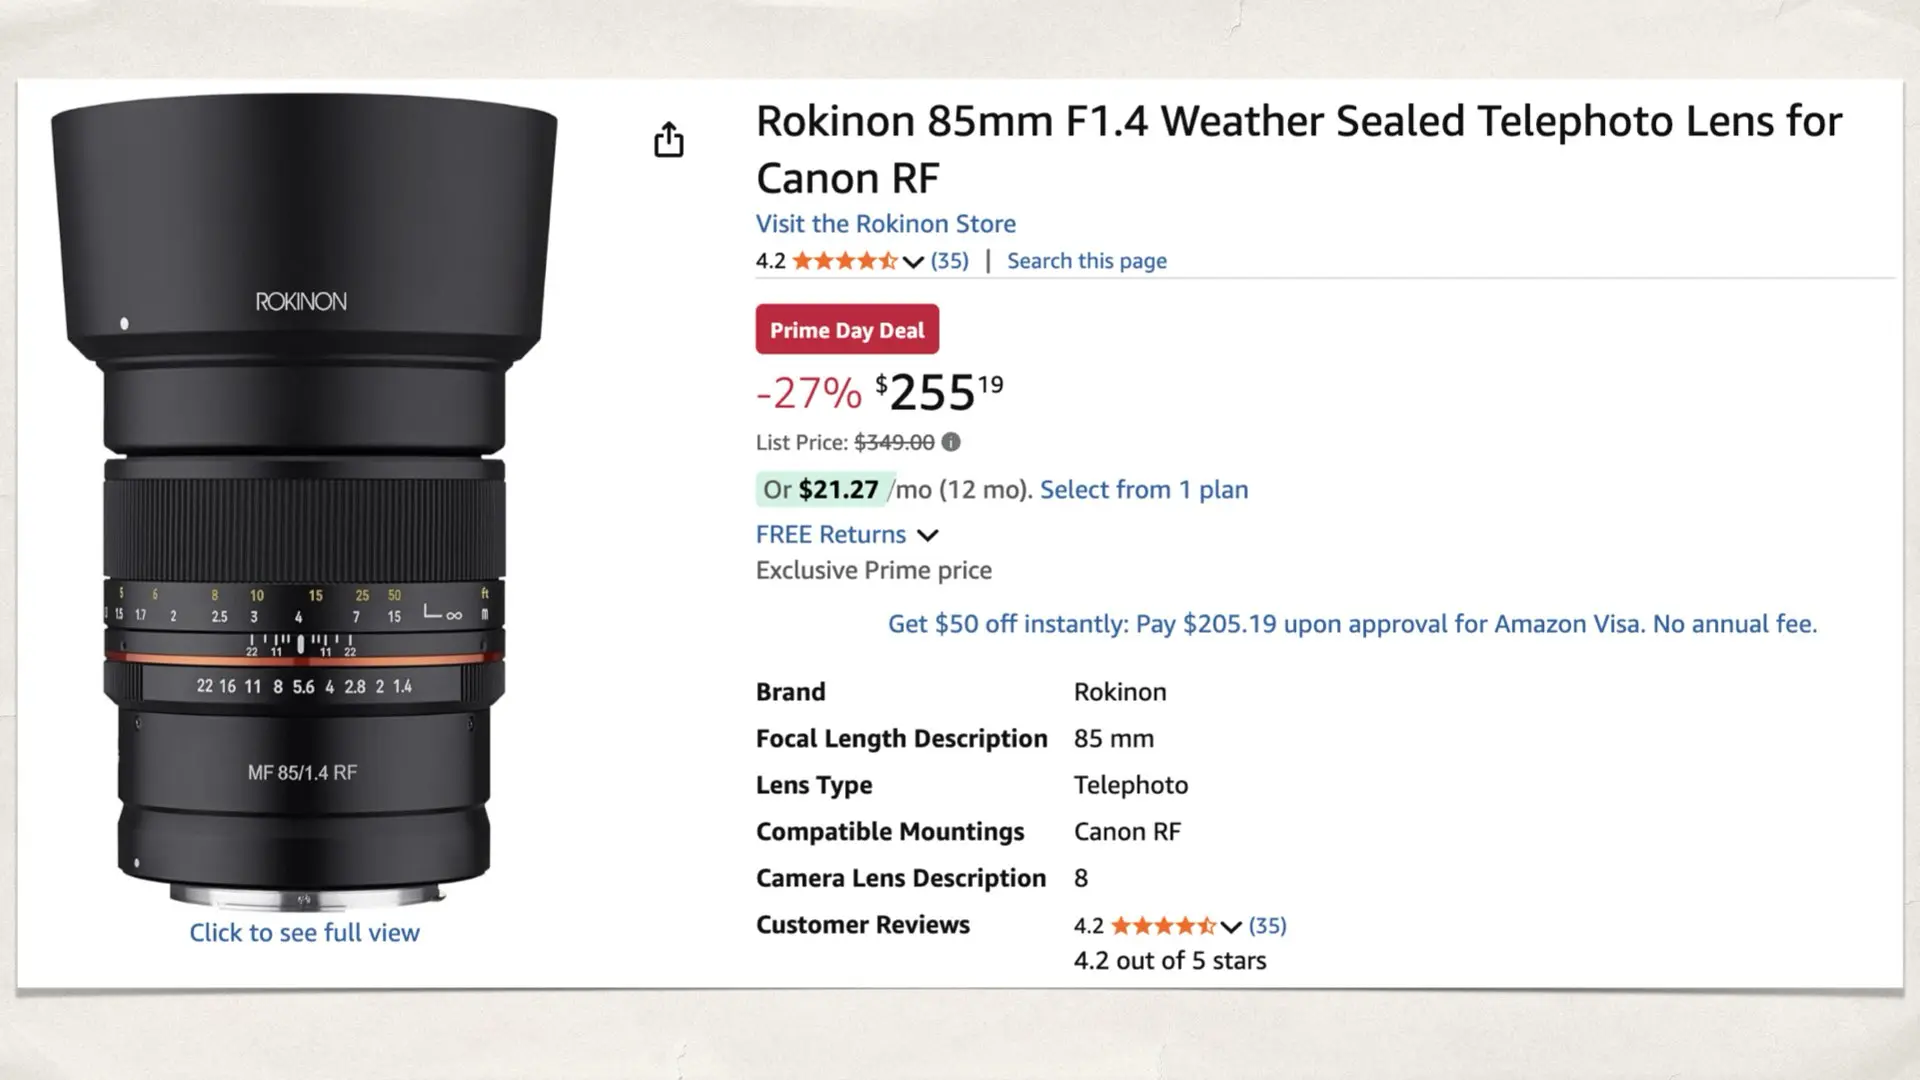Click the info icon next to List Price
1920x1080 pixels.
pyautogui.click(x=949, y=442)
